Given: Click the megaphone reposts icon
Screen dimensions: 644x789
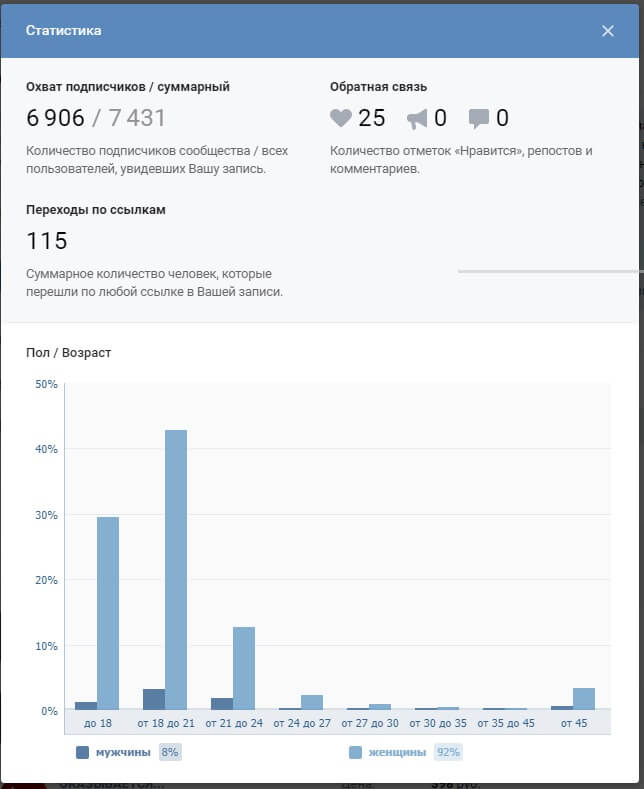Looking at the screenshot, I should [417, 119].
